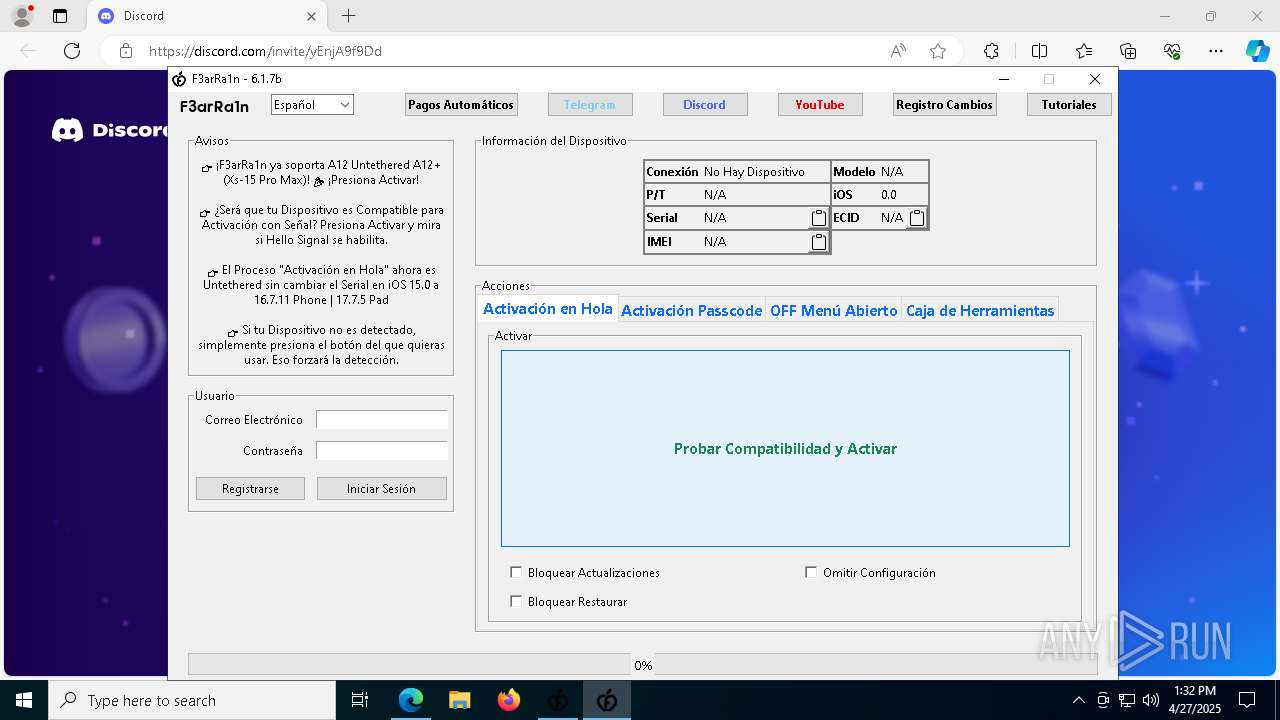Open Edge Settings and more menu
1280x720 pixels.
[x=1216, y=51]
